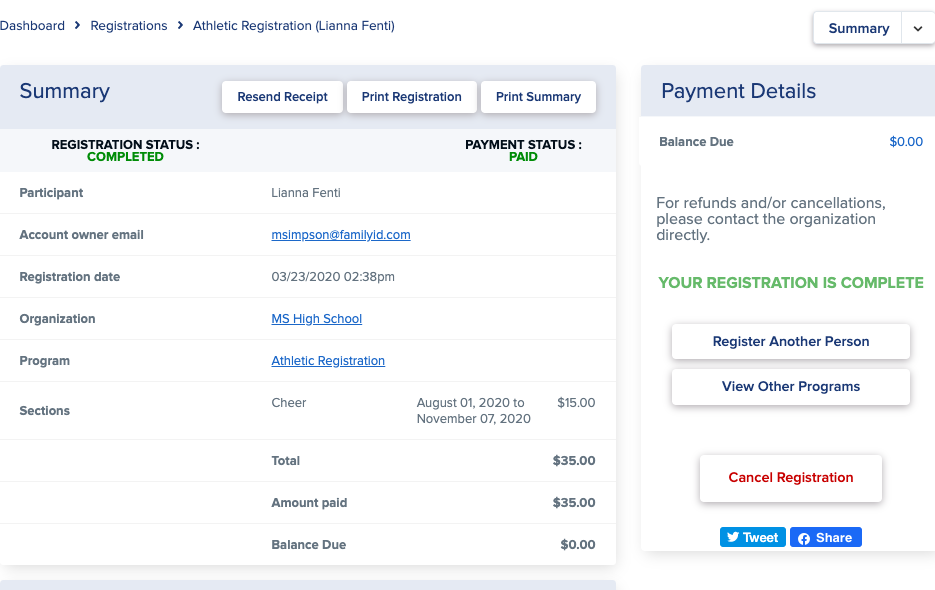Click the Twitter bird Tweet button
The width and height of the screenshot is (935, 590).
tap(753, 538)
